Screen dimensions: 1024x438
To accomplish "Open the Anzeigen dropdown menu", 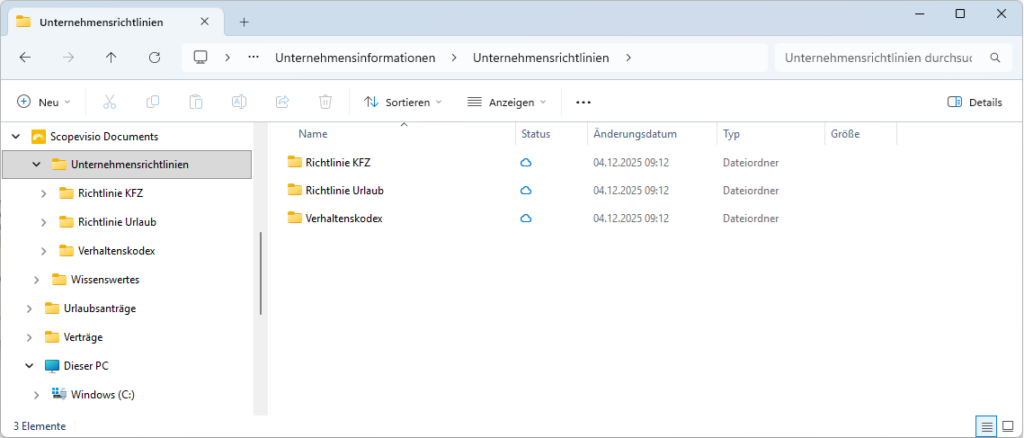I will point(507,102).
